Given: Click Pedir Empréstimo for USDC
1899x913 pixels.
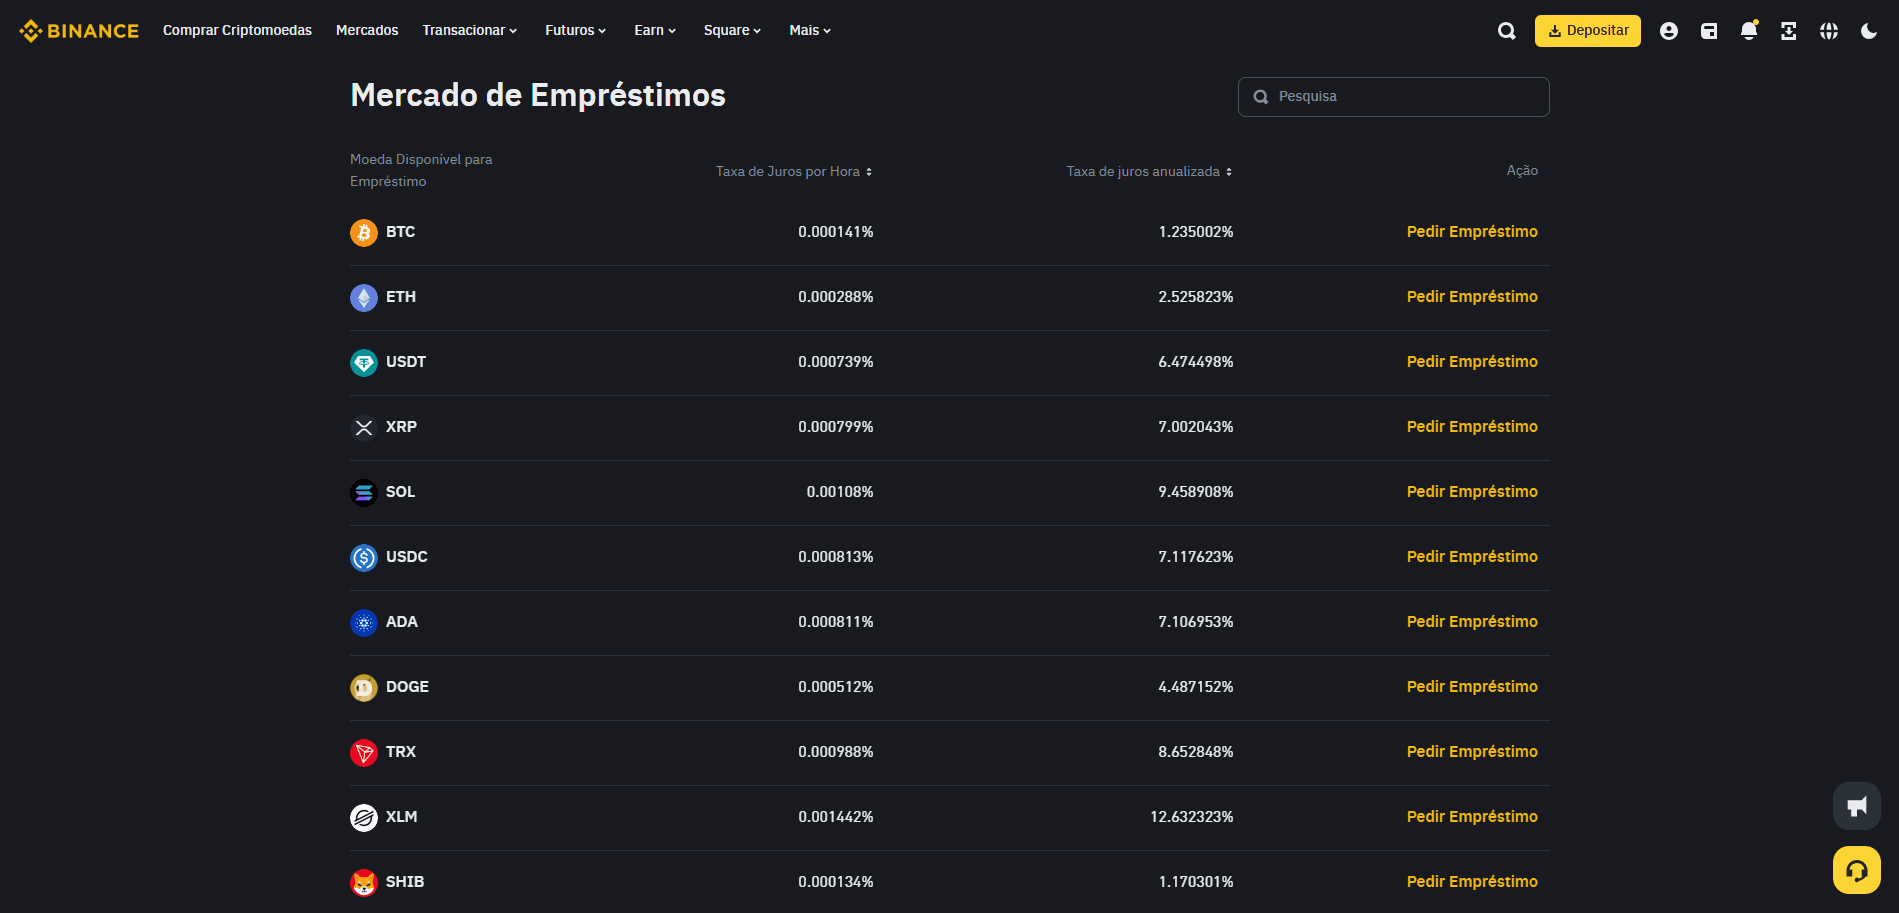Looking at the screenshot, I should coord(1472,557).
